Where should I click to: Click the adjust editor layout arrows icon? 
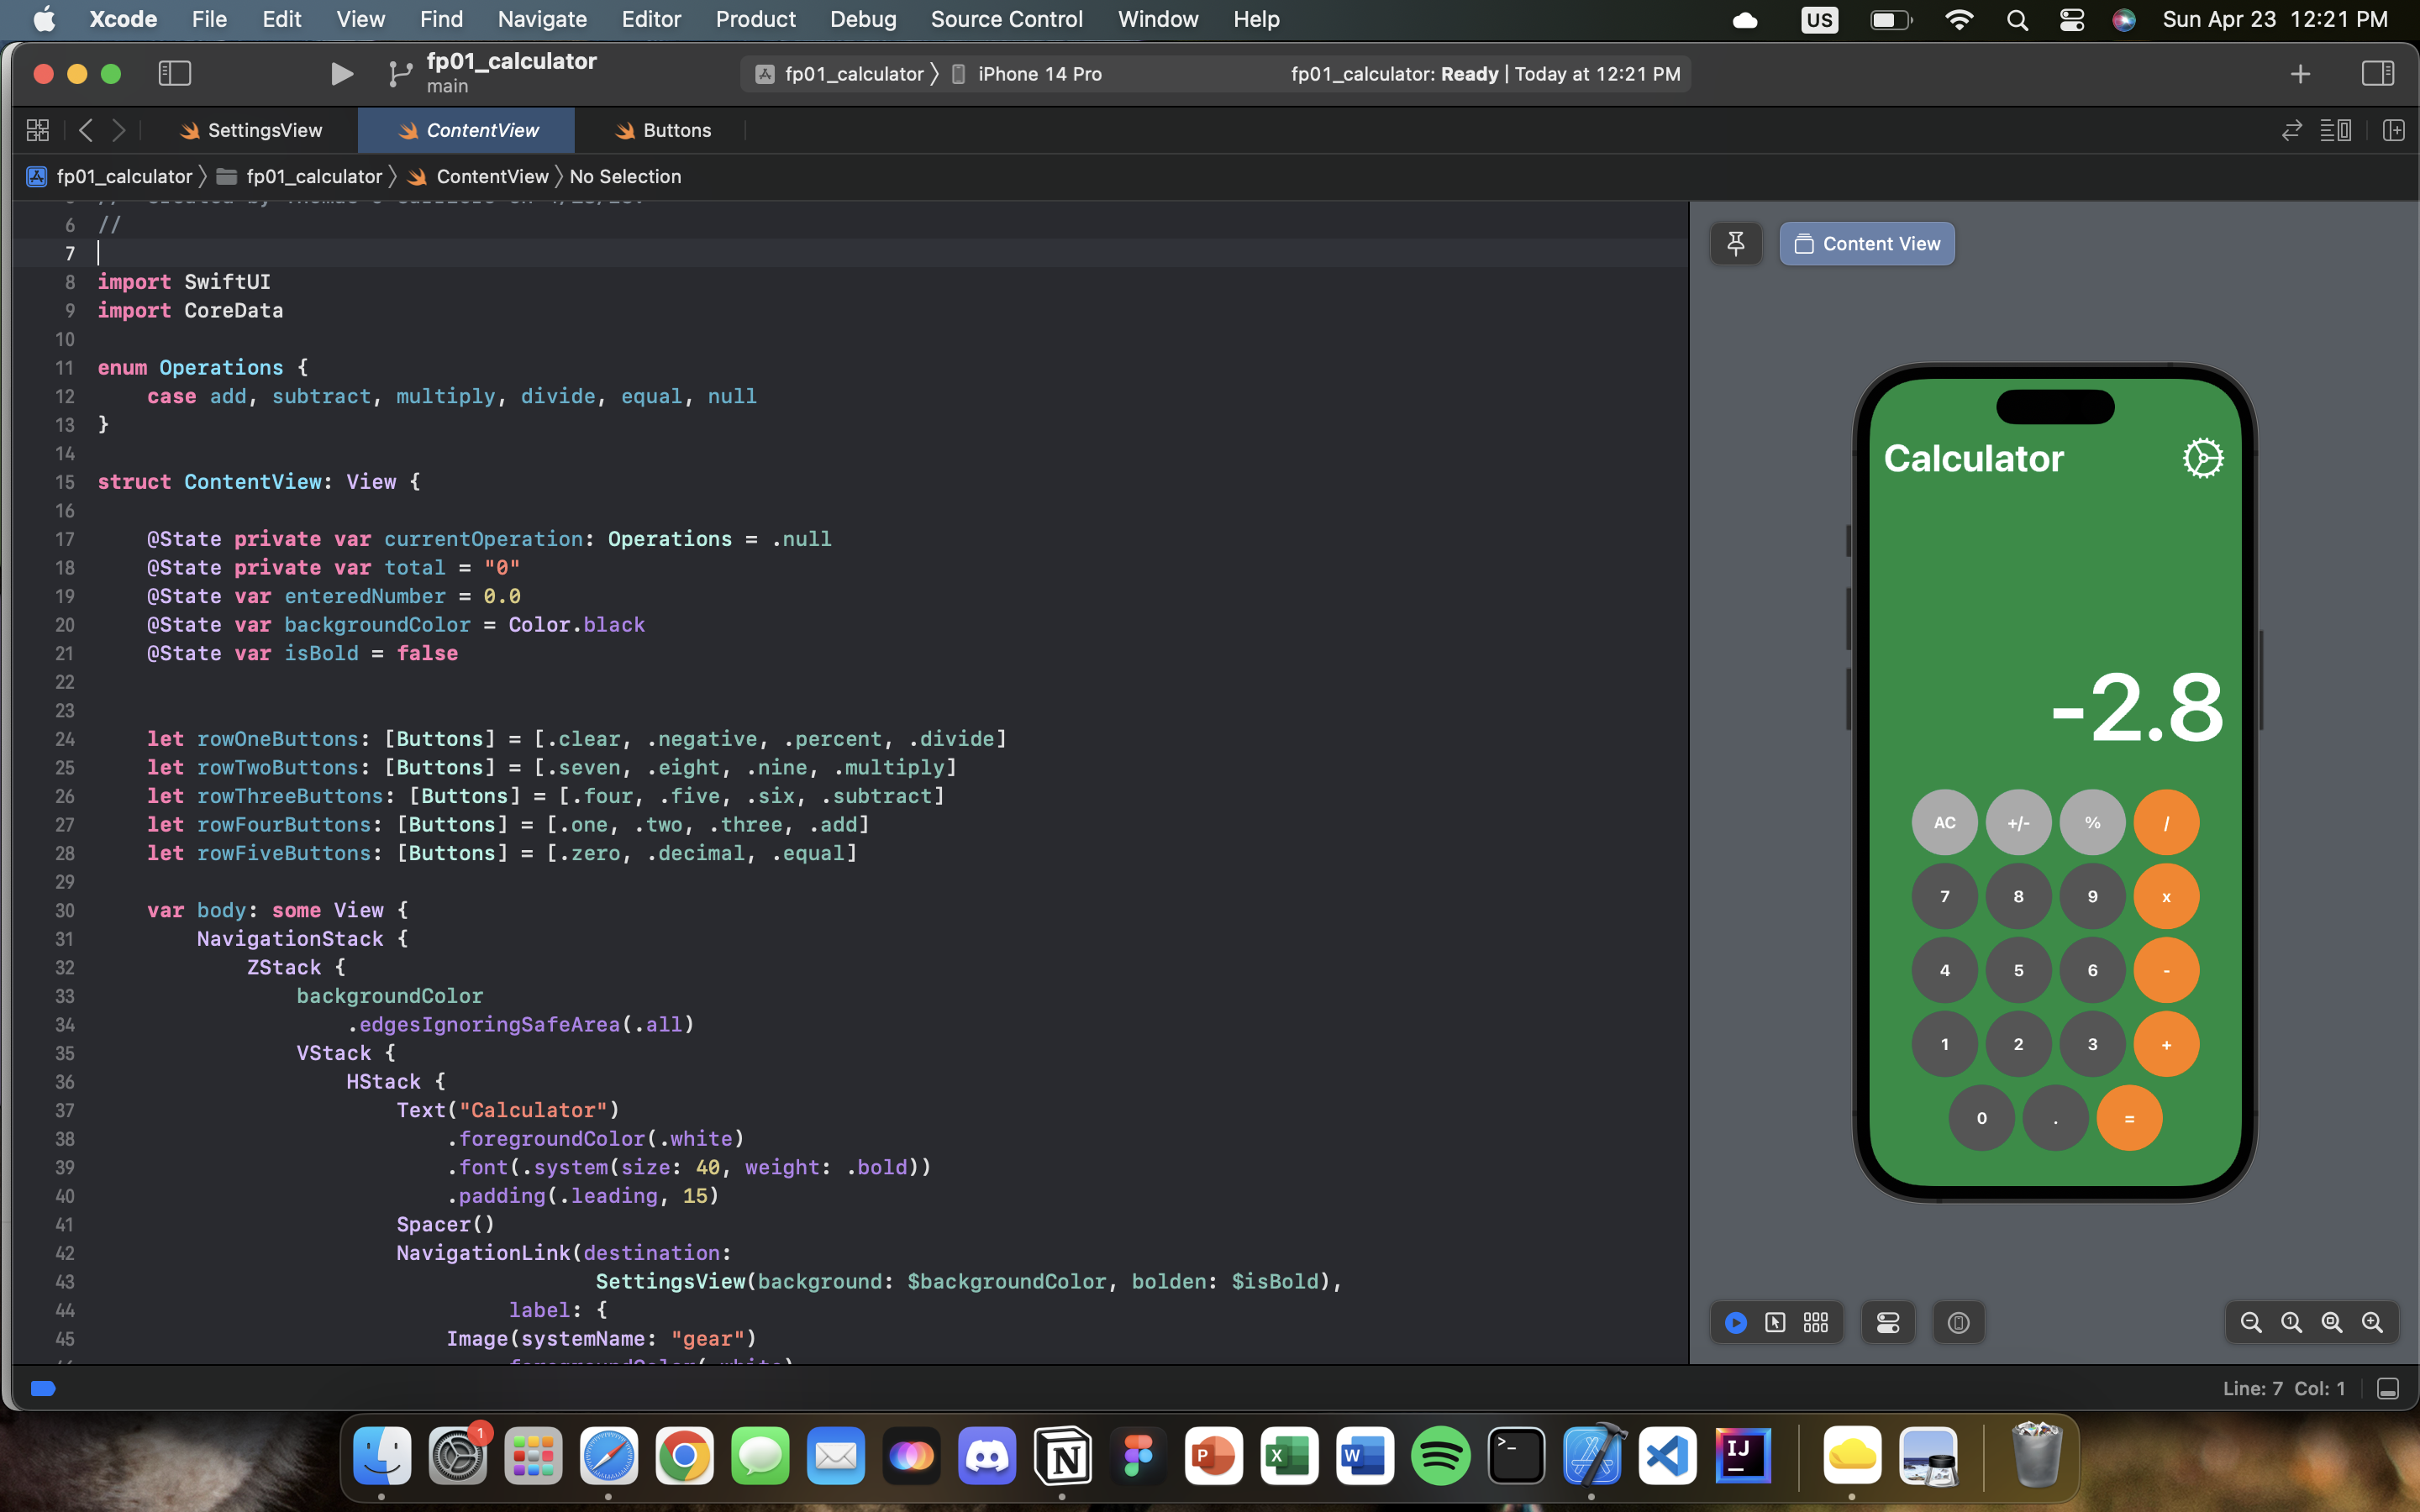click(x=2290, y=130)
